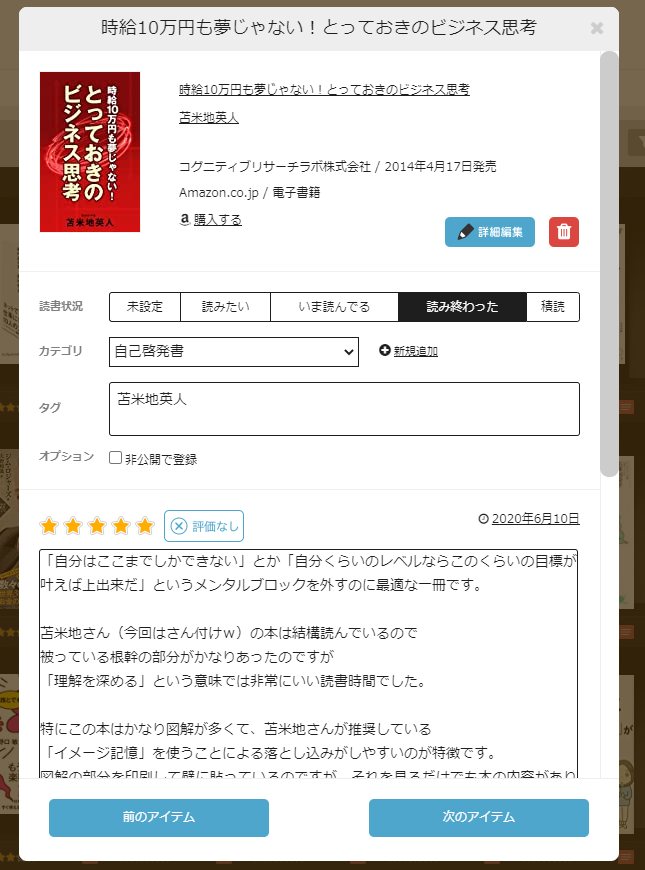
Task: Go back to 前のアイテム
Action: point(159,817)
